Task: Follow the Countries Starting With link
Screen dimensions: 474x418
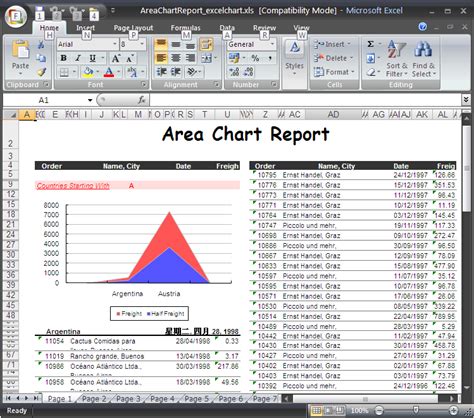Action: (73, 186)
